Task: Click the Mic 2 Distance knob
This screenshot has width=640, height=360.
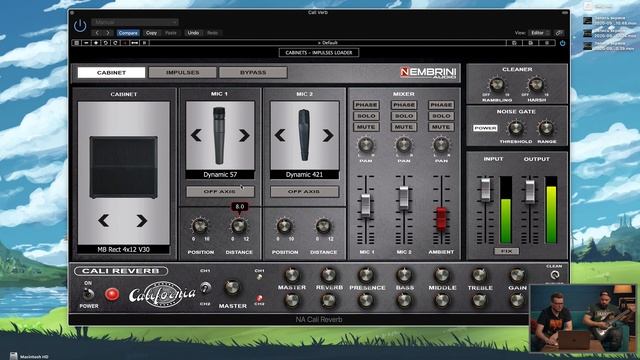Action: coord(323,226)
